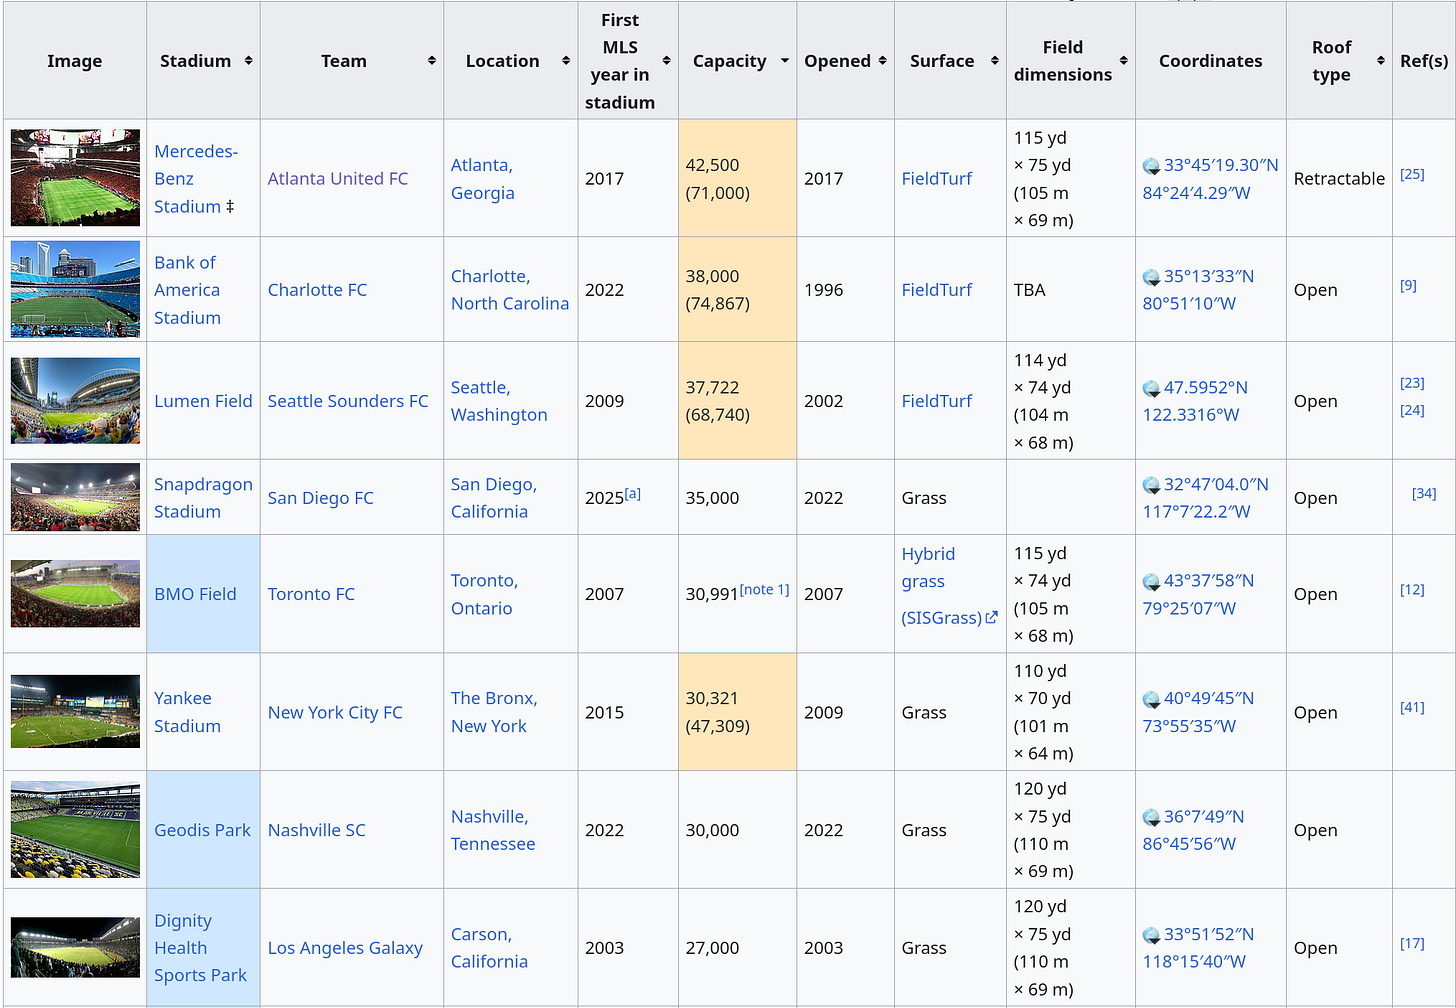Click globe icon for BMO Field coordinates

tap(1152, 581)
